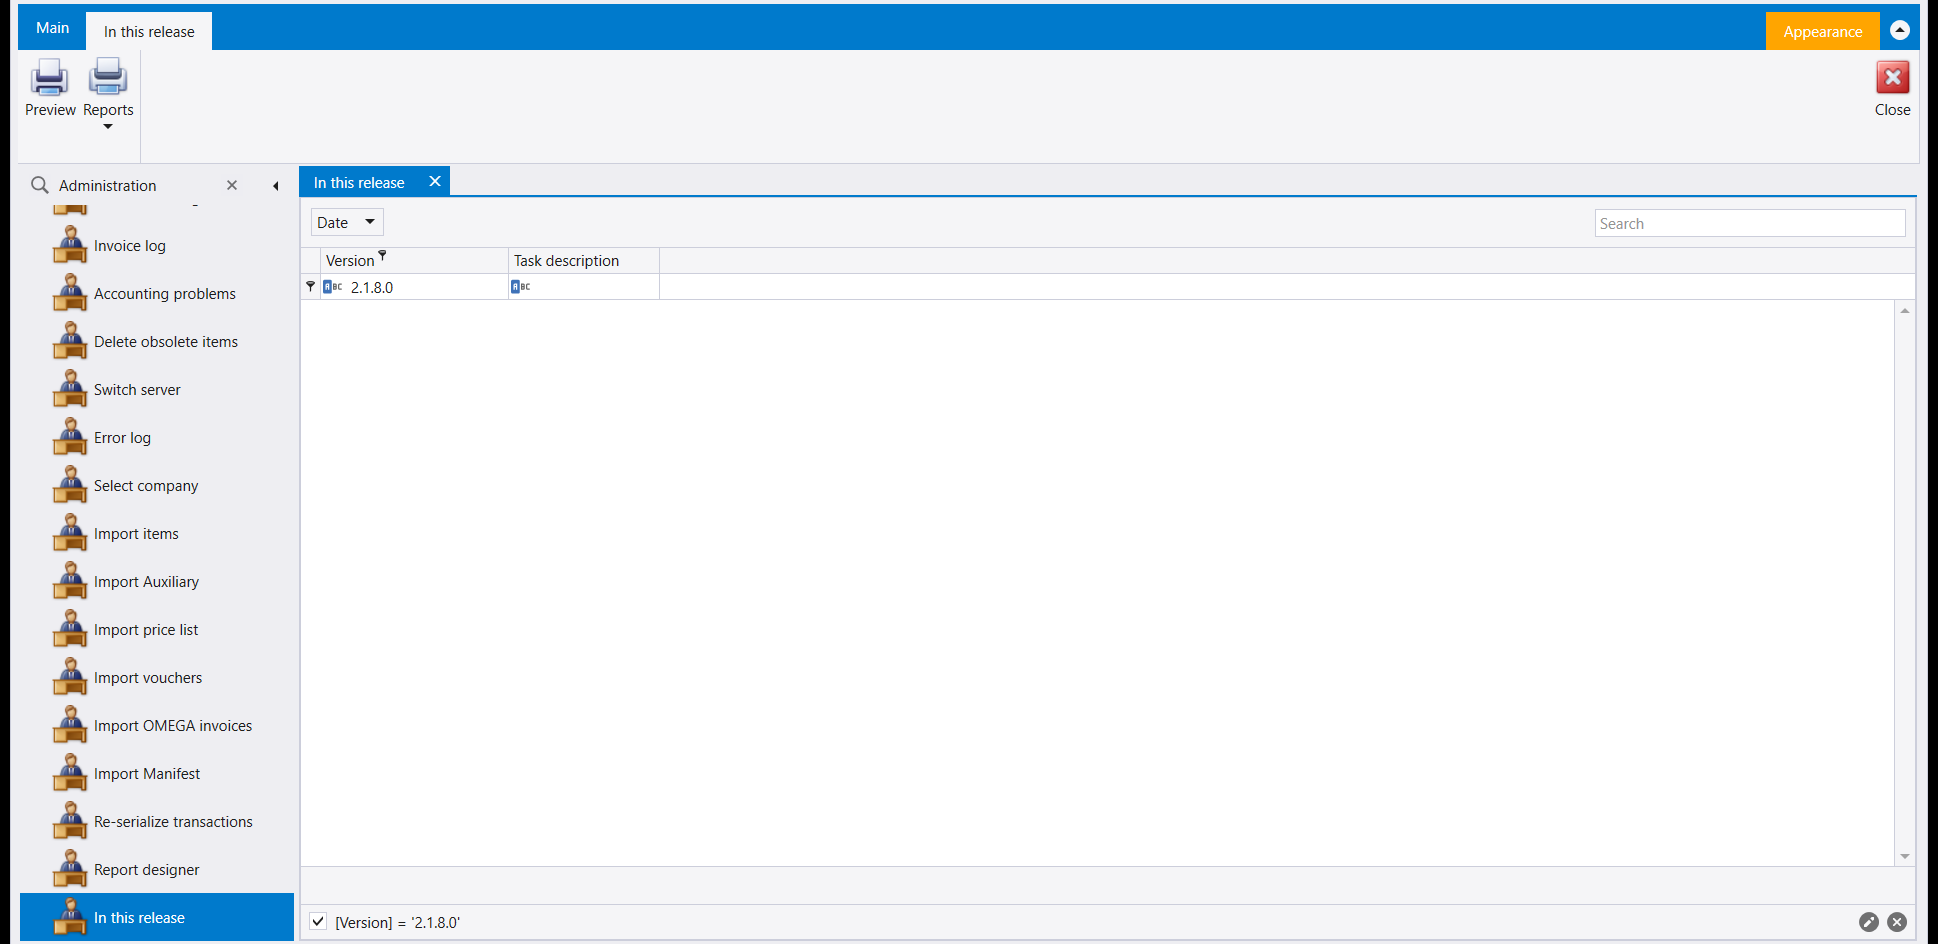Uncheck the [Version] = '2.1.8.0' filter checkbox
Viewport: 1938px width, 944px height.
tap(318, 921)
